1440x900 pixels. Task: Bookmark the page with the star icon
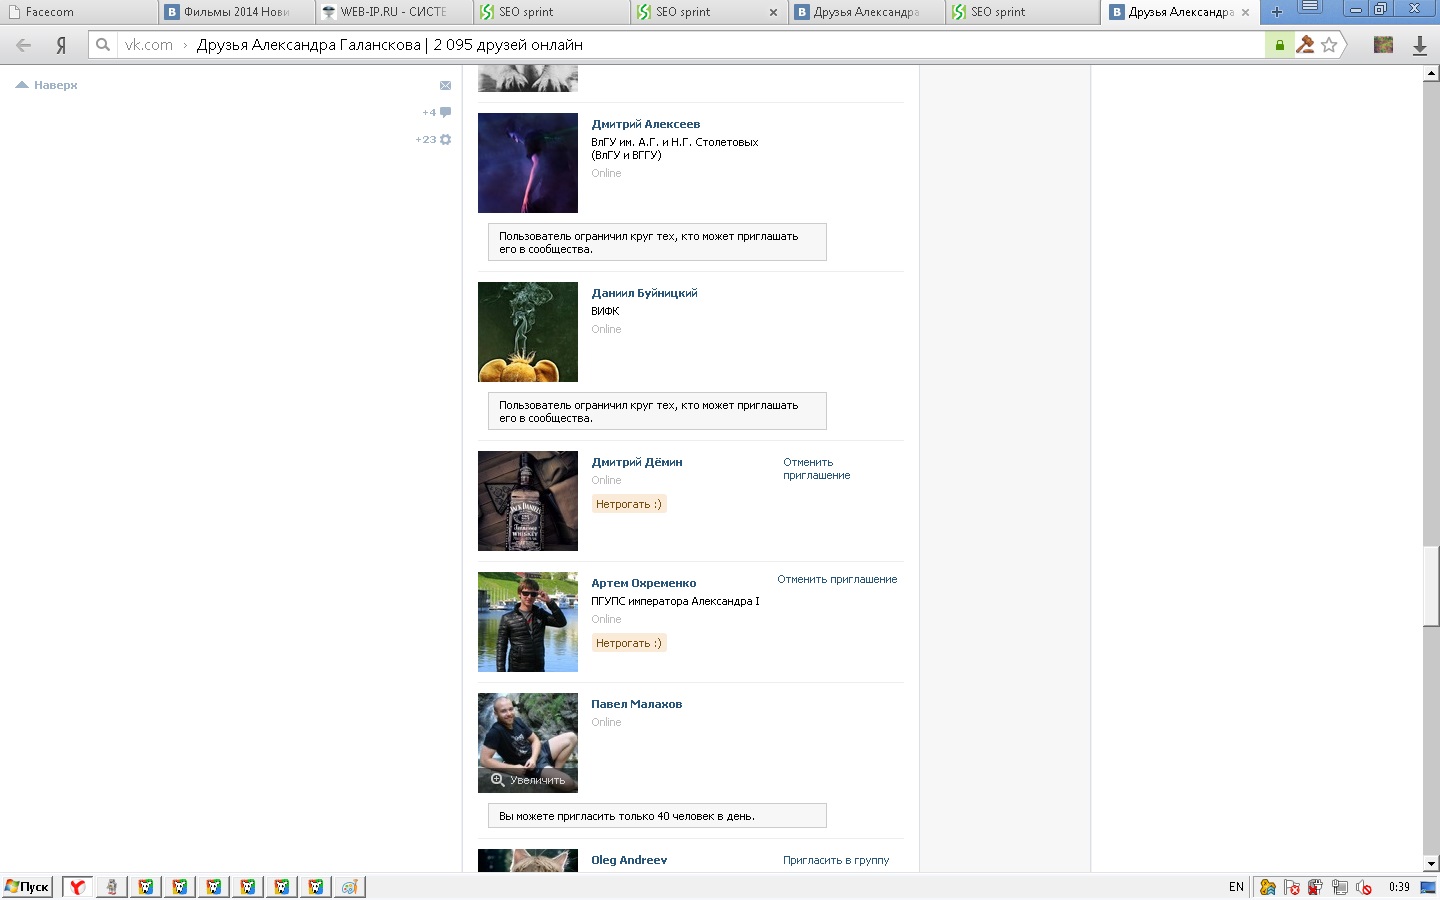[x=1329, y=44]
